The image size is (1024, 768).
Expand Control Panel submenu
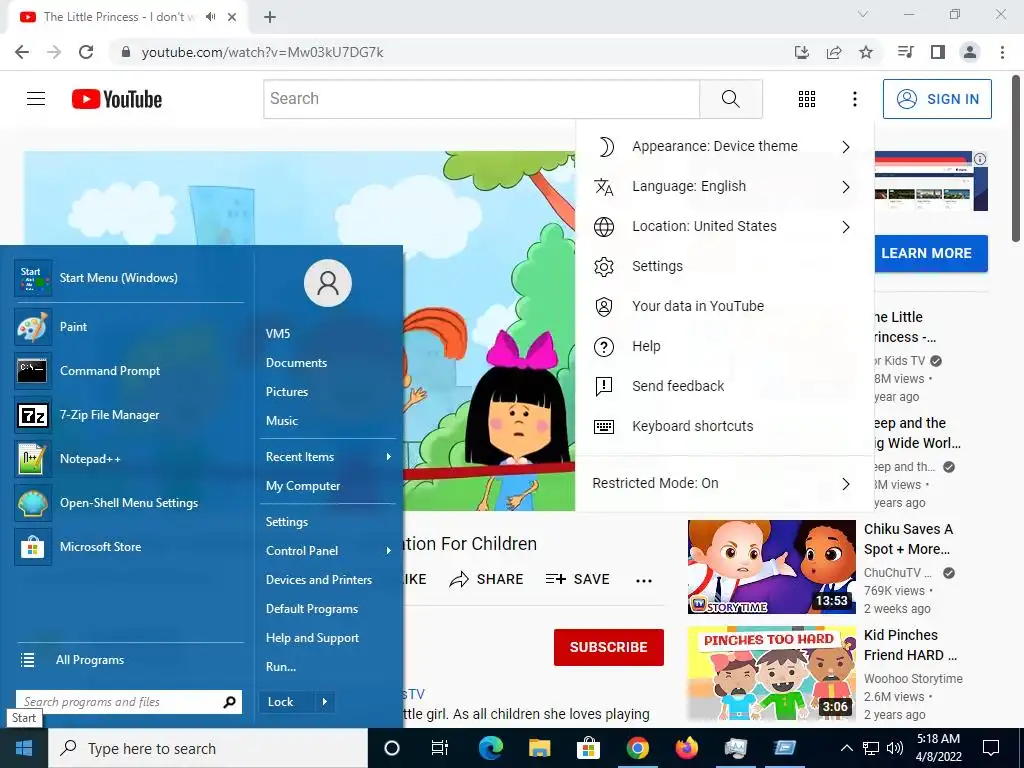pos(328,551)
